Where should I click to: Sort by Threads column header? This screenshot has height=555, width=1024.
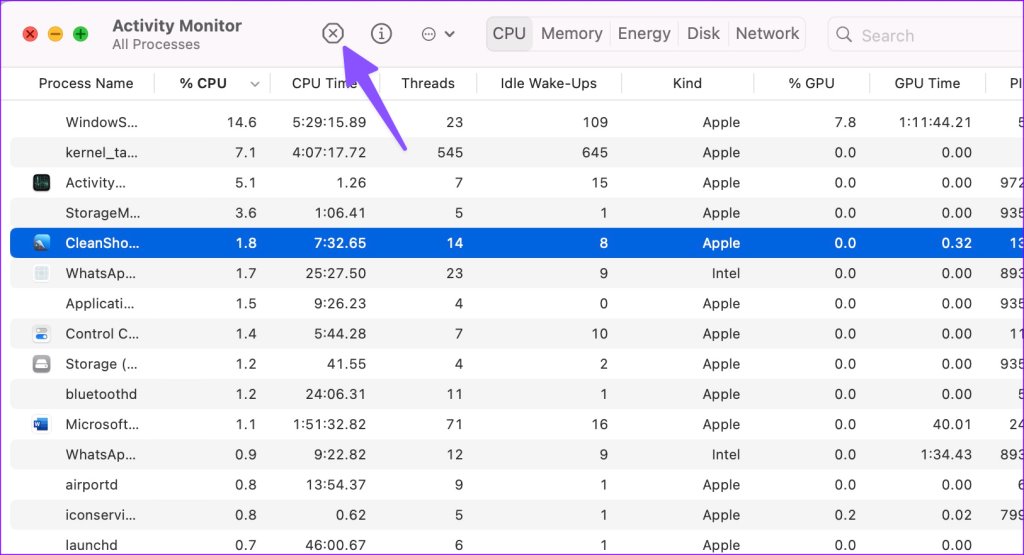[428, 84]
